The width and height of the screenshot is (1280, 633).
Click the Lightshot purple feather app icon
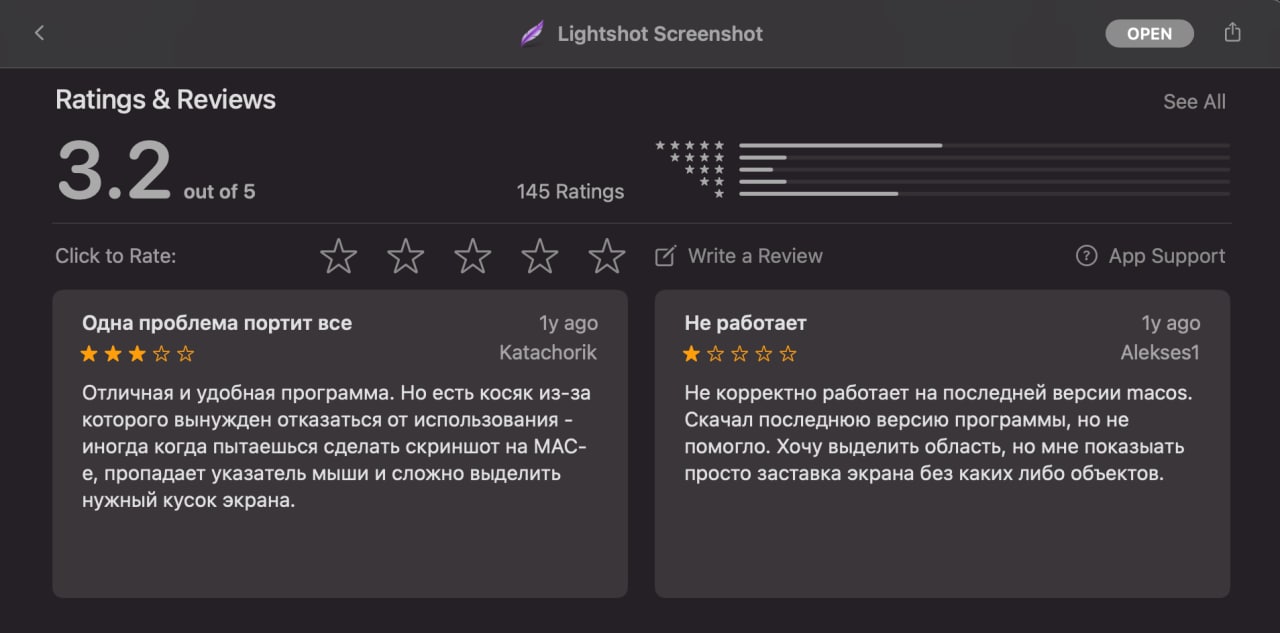click(x=533, y=34)
